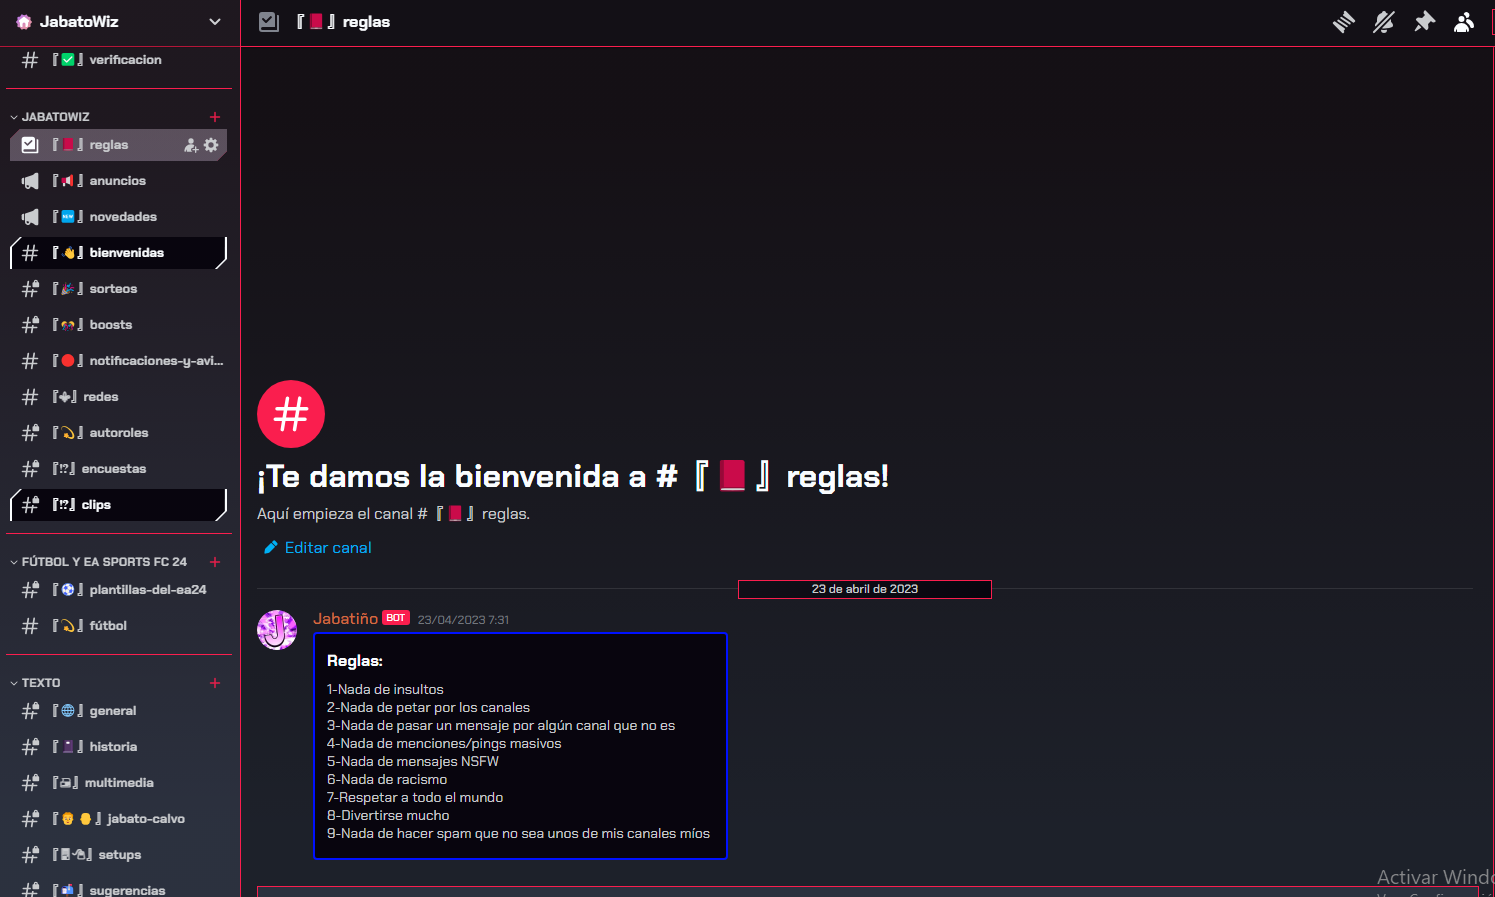Collapse the TEXTO category

coord(14,682)
